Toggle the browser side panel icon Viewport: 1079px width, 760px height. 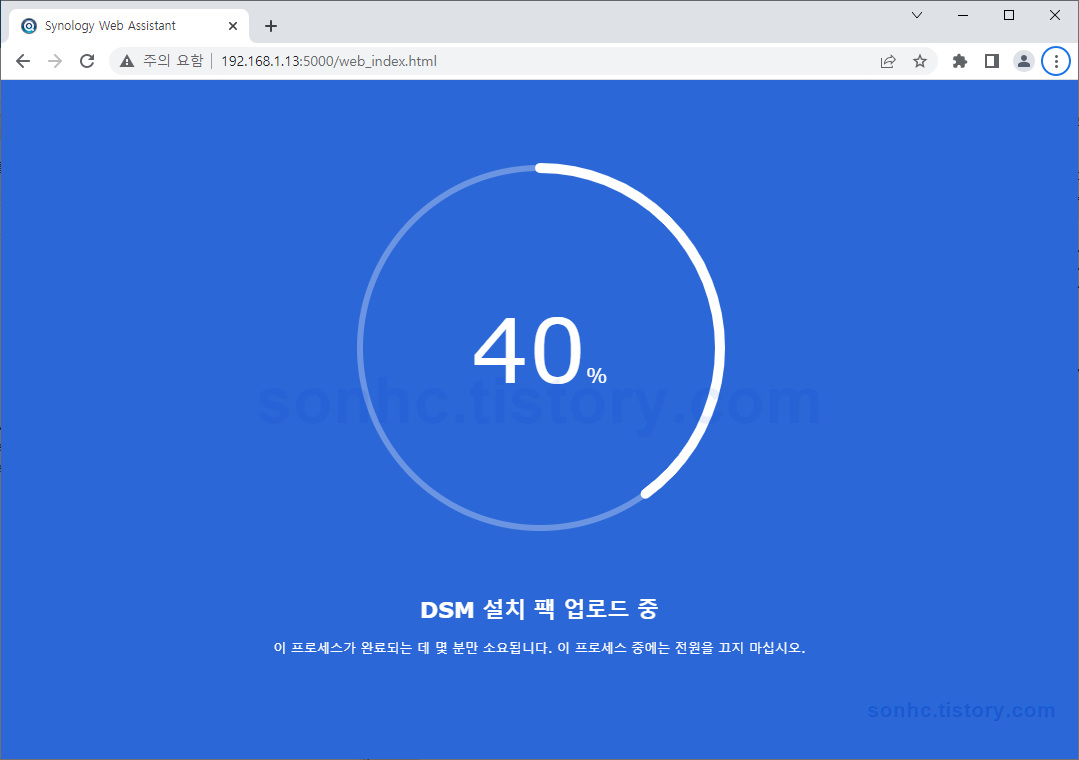coord(992,61)
